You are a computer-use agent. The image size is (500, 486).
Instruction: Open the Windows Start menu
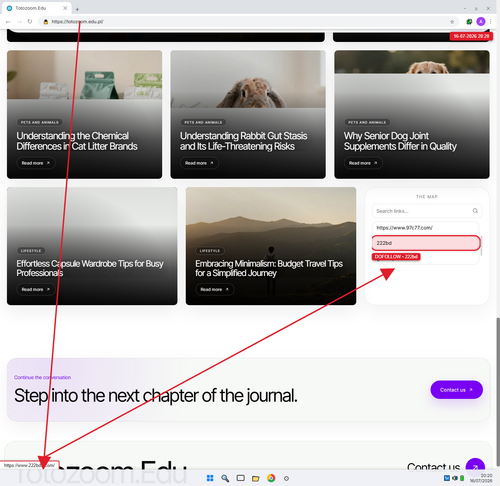[210, 478]
